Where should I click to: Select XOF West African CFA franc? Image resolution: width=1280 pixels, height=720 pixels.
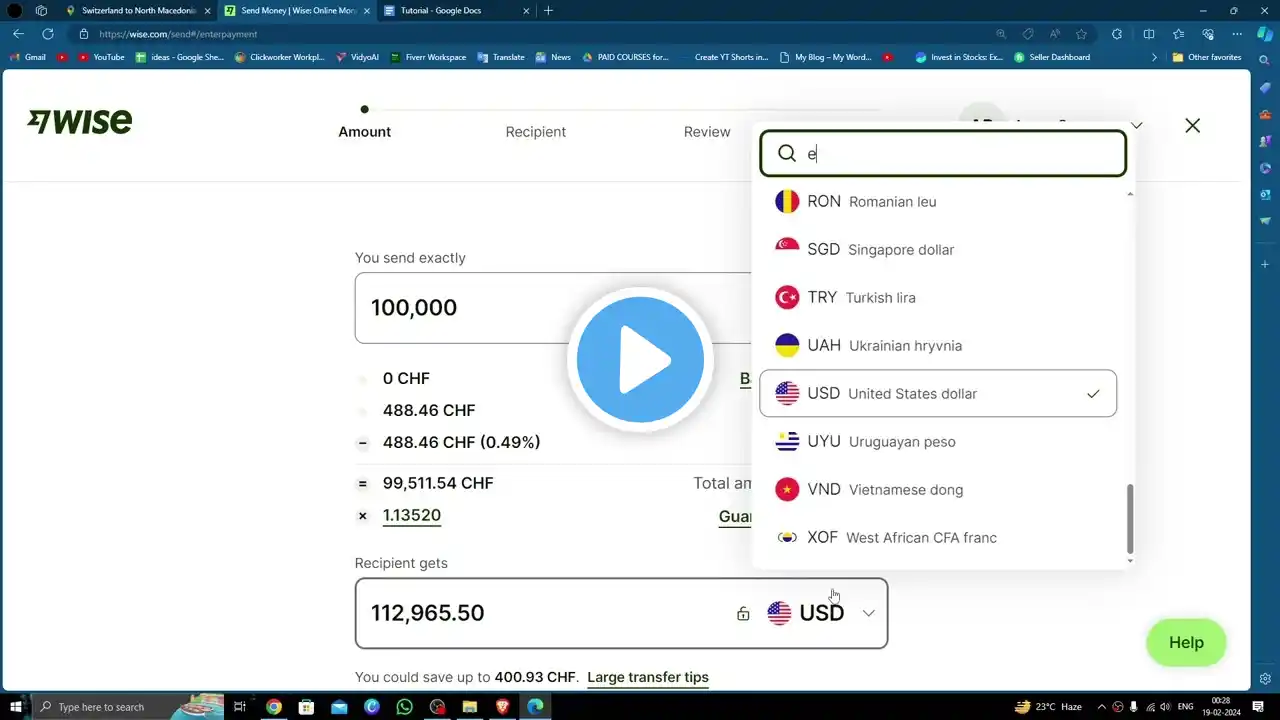tap(938, 537)
